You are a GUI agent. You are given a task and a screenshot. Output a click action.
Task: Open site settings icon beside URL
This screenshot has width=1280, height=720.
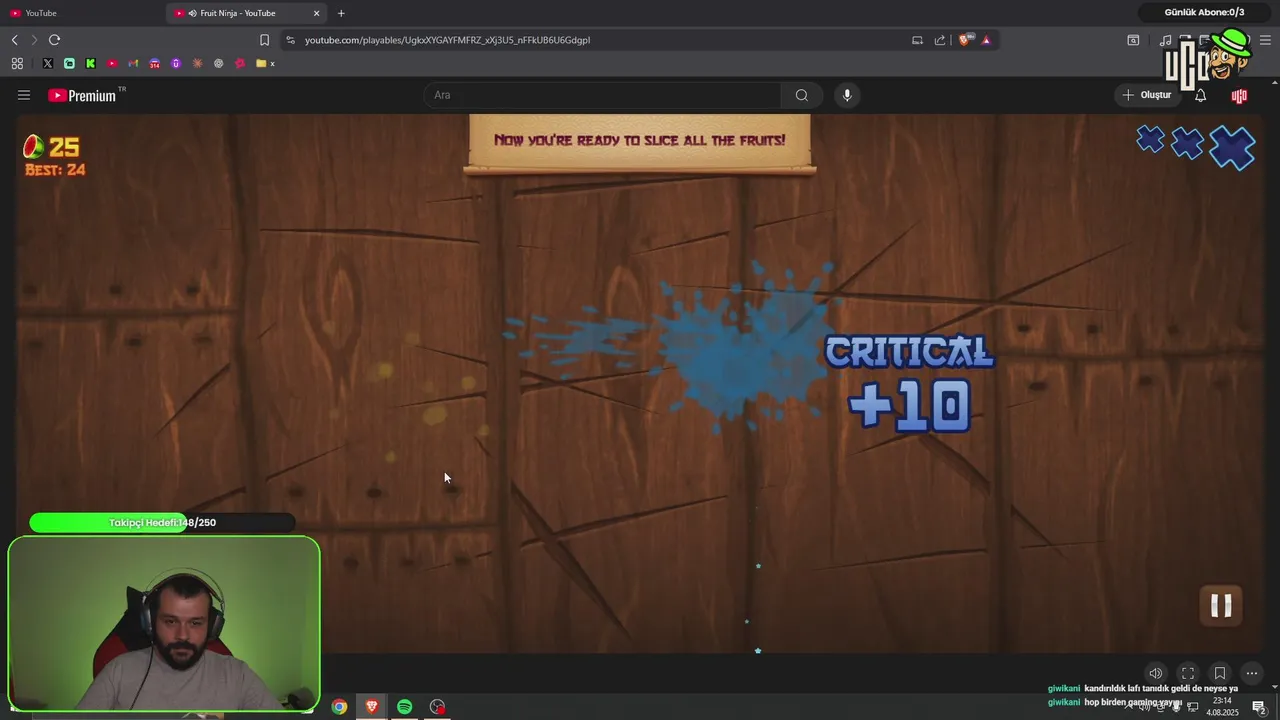[290, 40]
